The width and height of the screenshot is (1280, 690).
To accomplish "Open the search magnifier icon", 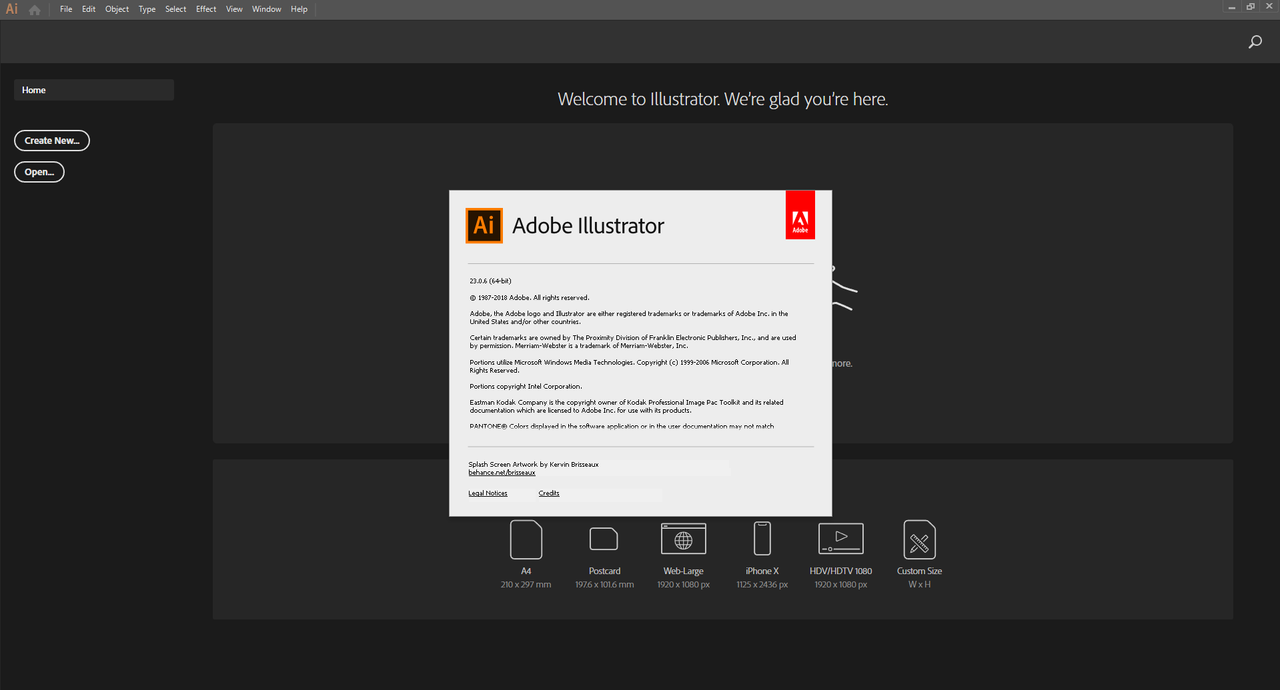I will pyautogui.click(x=1255, y=42).
